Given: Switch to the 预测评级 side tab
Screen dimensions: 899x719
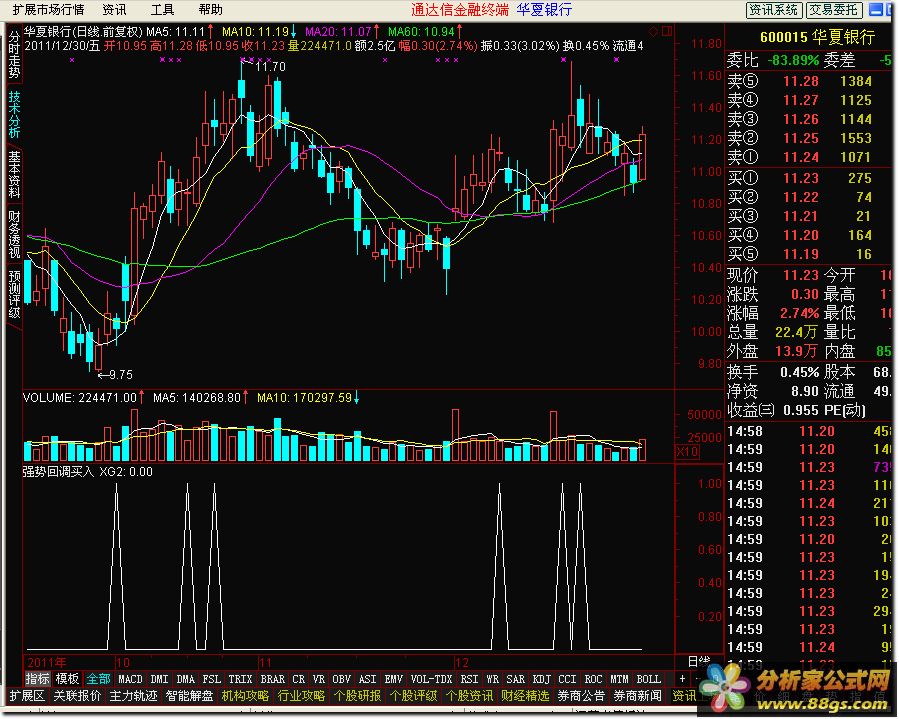Looking at the screenshot, I should pos(14,294).
